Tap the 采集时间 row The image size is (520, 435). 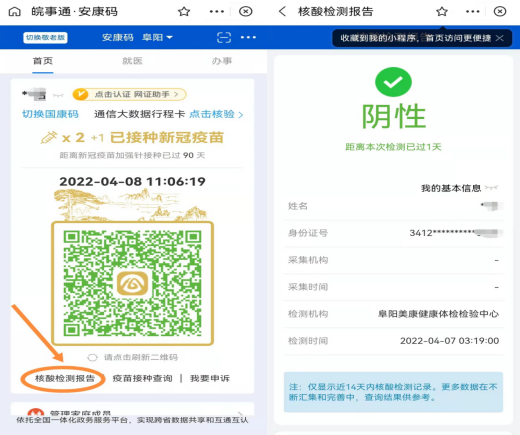[x=393, y=287]
